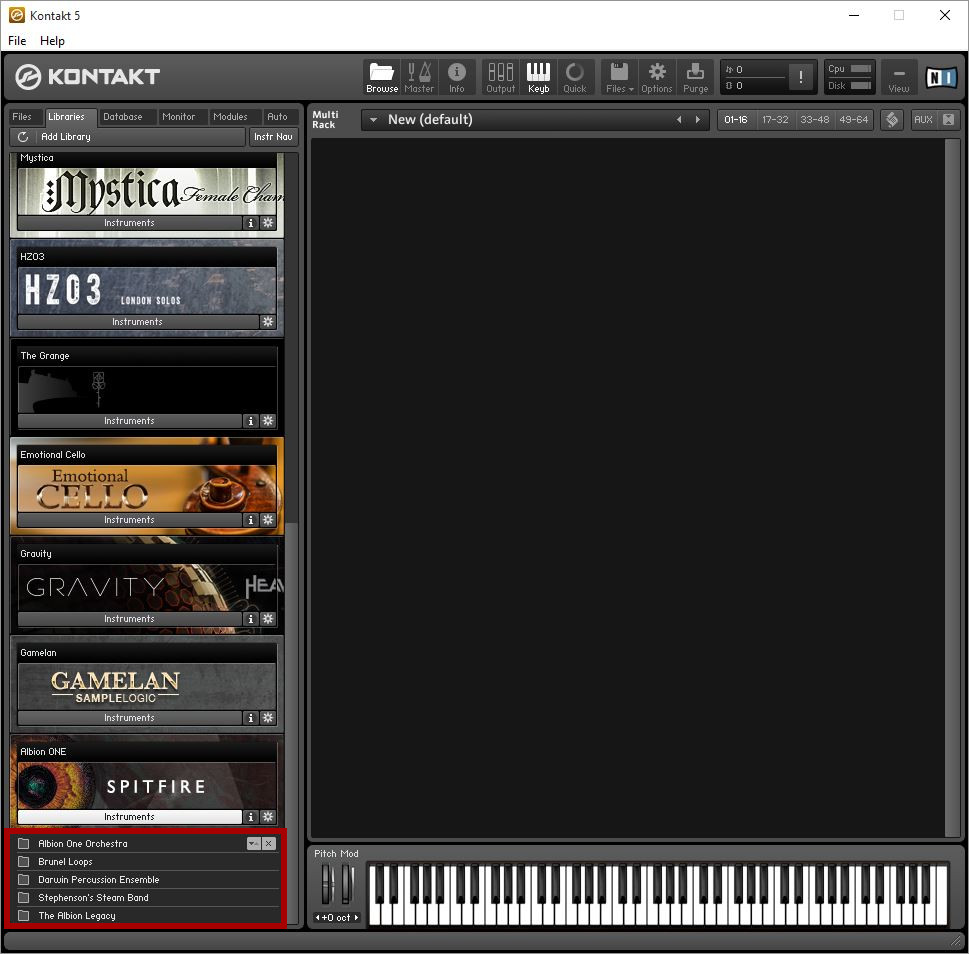The image size is (969, 954).
Task: Click the Add Library button
Action: point(127,137)
